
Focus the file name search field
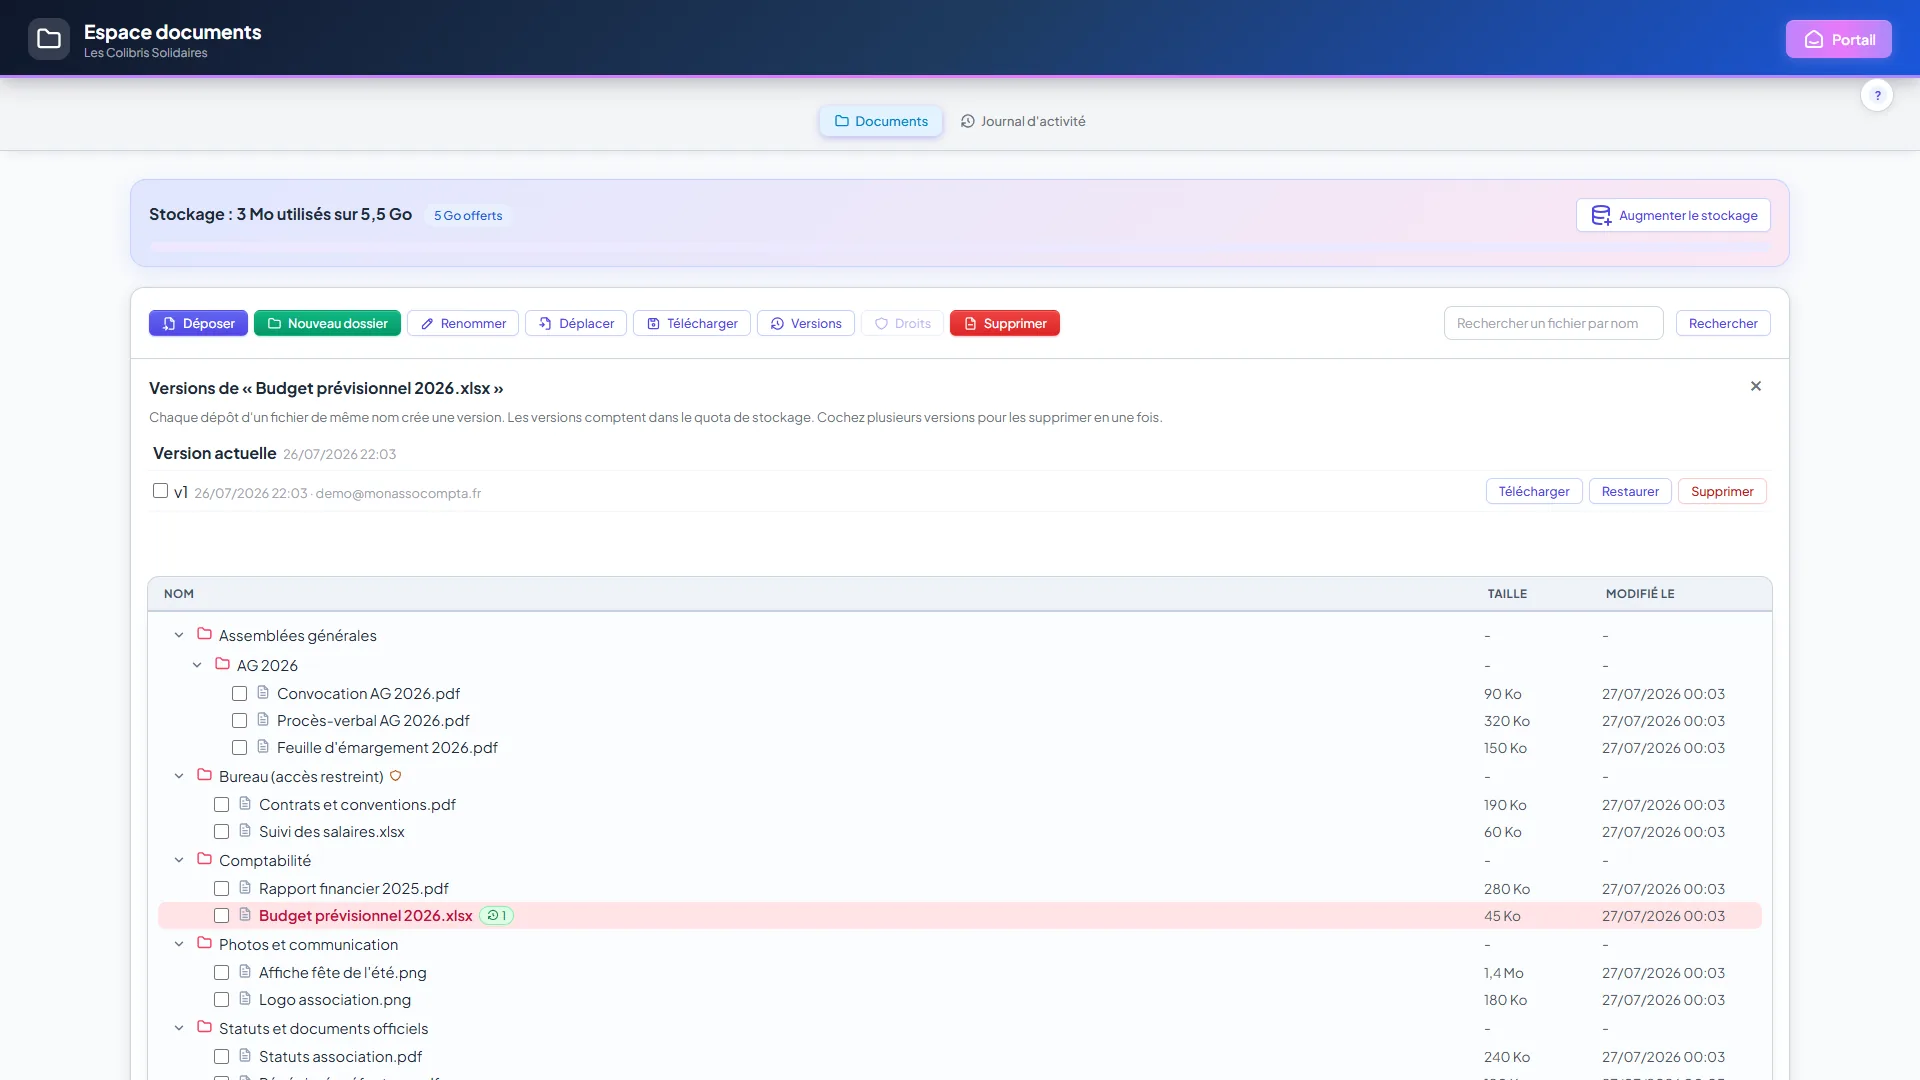coord(1554,323)
